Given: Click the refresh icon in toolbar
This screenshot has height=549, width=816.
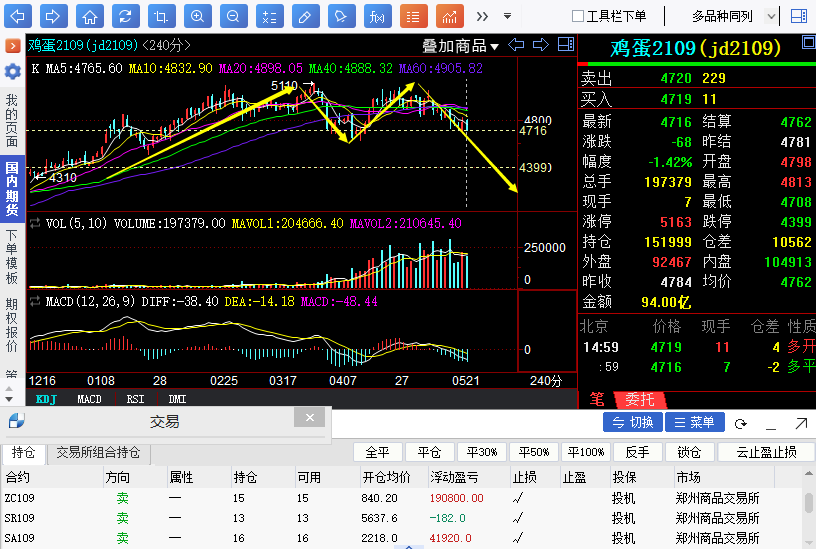Looking at the screenshot, I should tap(125, 17).
